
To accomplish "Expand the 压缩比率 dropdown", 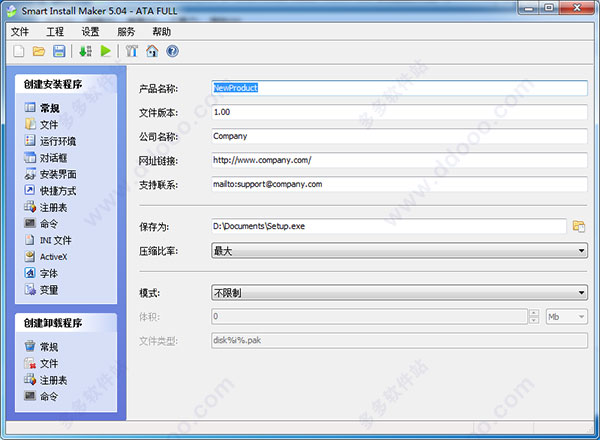I will pos(399,251).
